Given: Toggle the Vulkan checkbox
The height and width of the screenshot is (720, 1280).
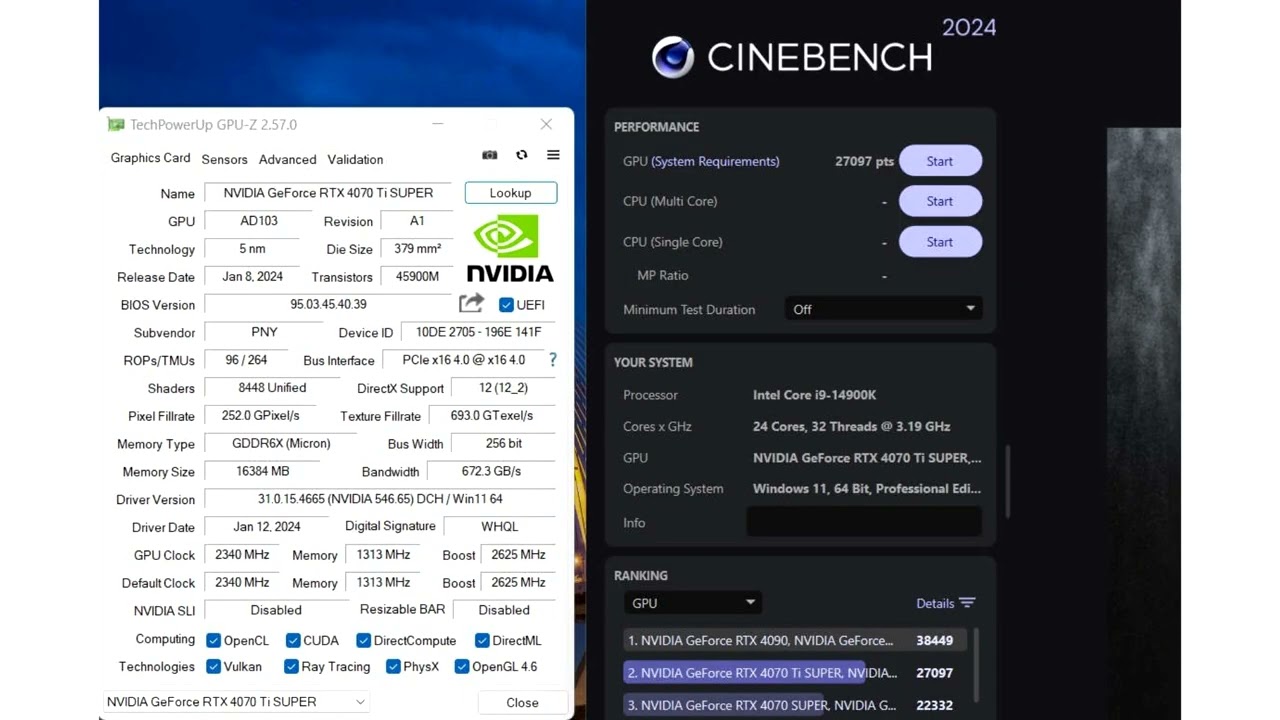Looking at the screenshot, I should tap(213, 666).
